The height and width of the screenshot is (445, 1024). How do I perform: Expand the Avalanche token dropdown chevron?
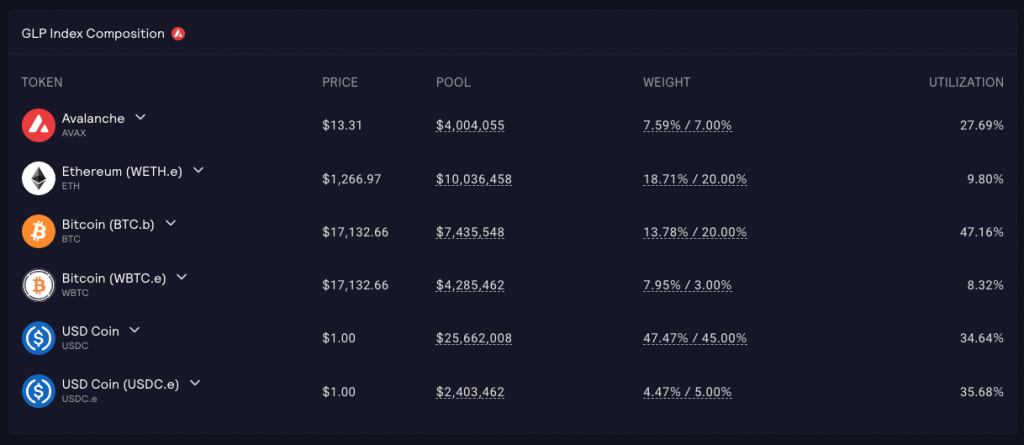(140, 117)
